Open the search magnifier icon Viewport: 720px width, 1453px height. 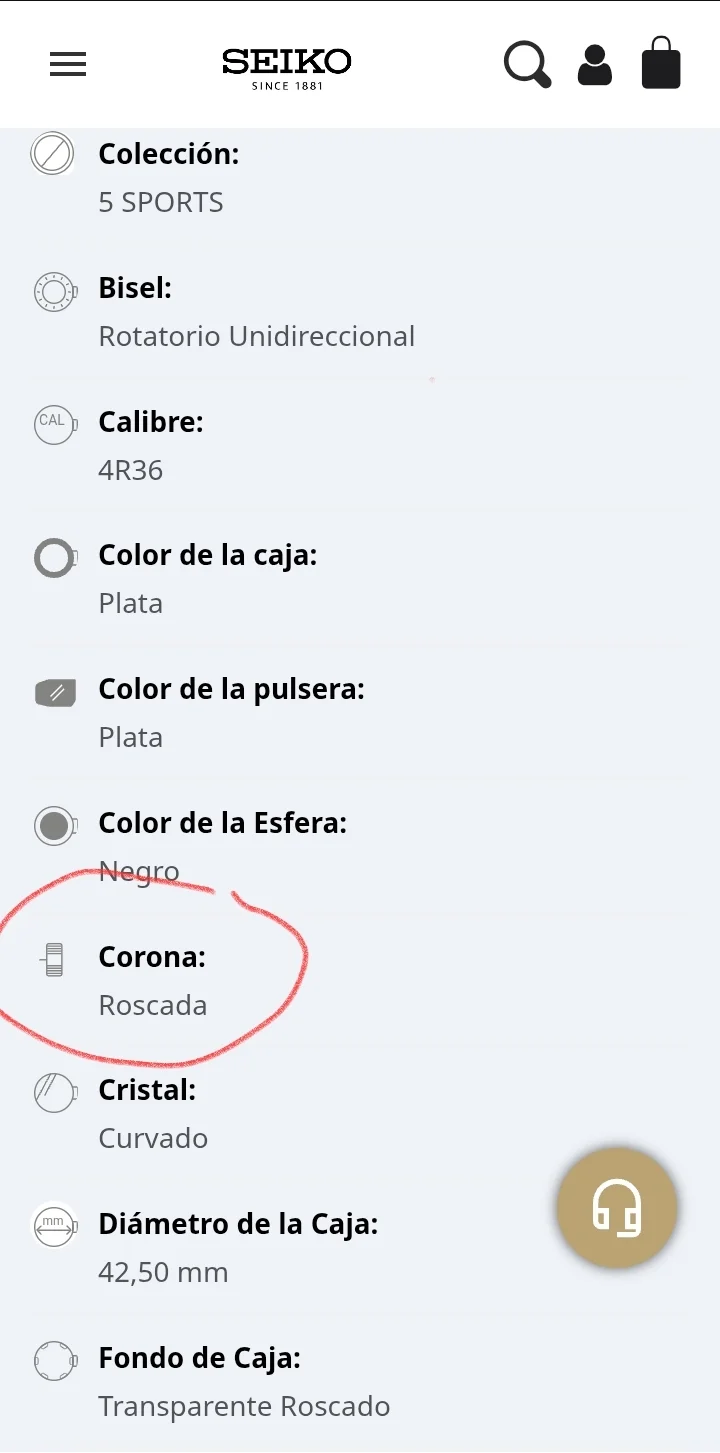[527, 64]
